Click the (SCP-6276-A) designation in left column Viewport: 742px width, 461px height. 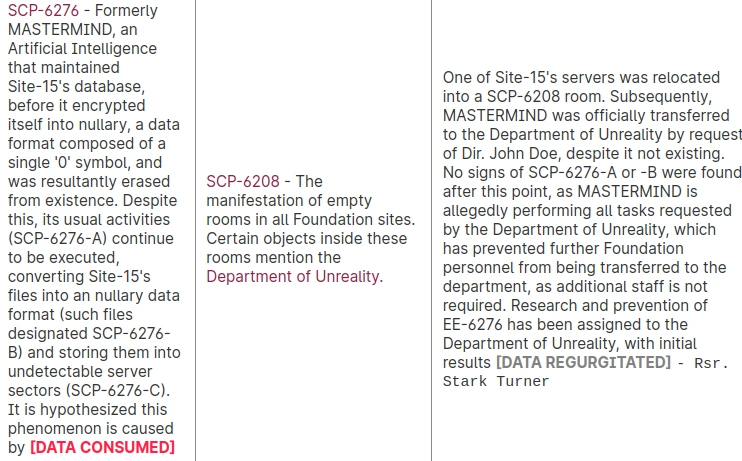click(x=58, y=238)
